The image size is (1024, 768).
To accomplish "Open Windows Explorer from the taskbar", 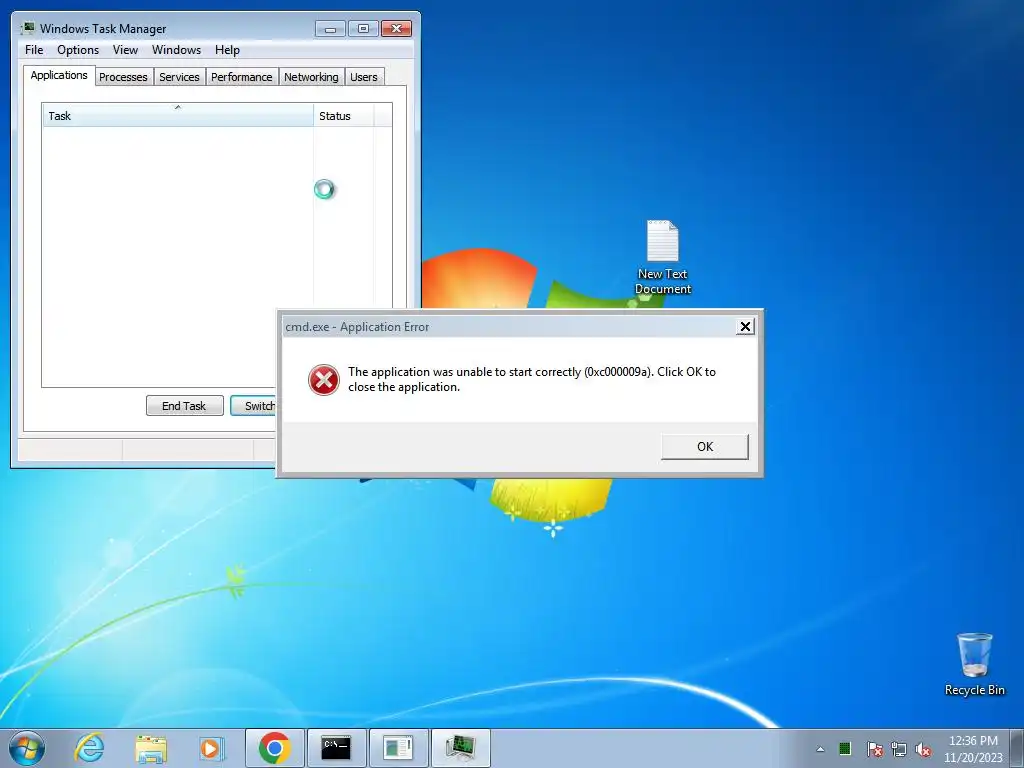I will pyautogui.click(x=151, y=748).
